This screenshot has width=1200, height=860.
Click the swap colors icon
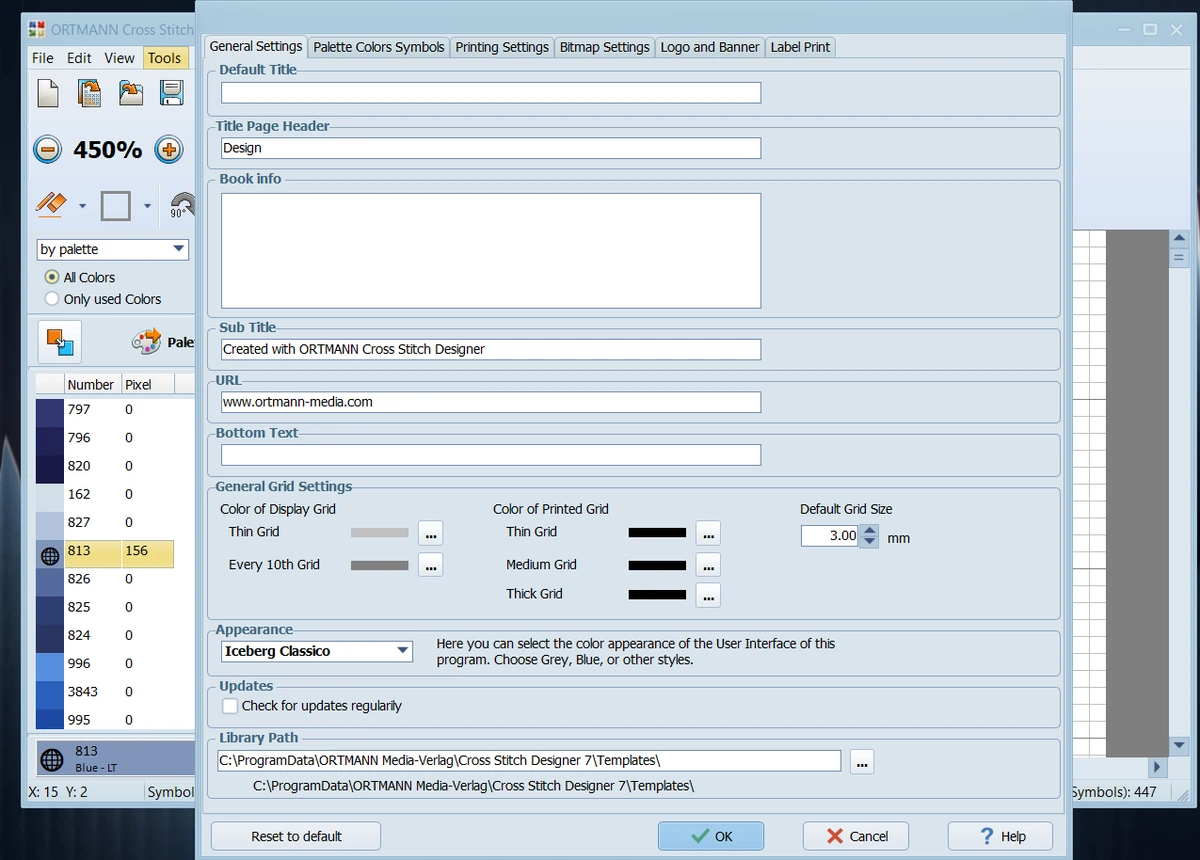coord(59,342)
